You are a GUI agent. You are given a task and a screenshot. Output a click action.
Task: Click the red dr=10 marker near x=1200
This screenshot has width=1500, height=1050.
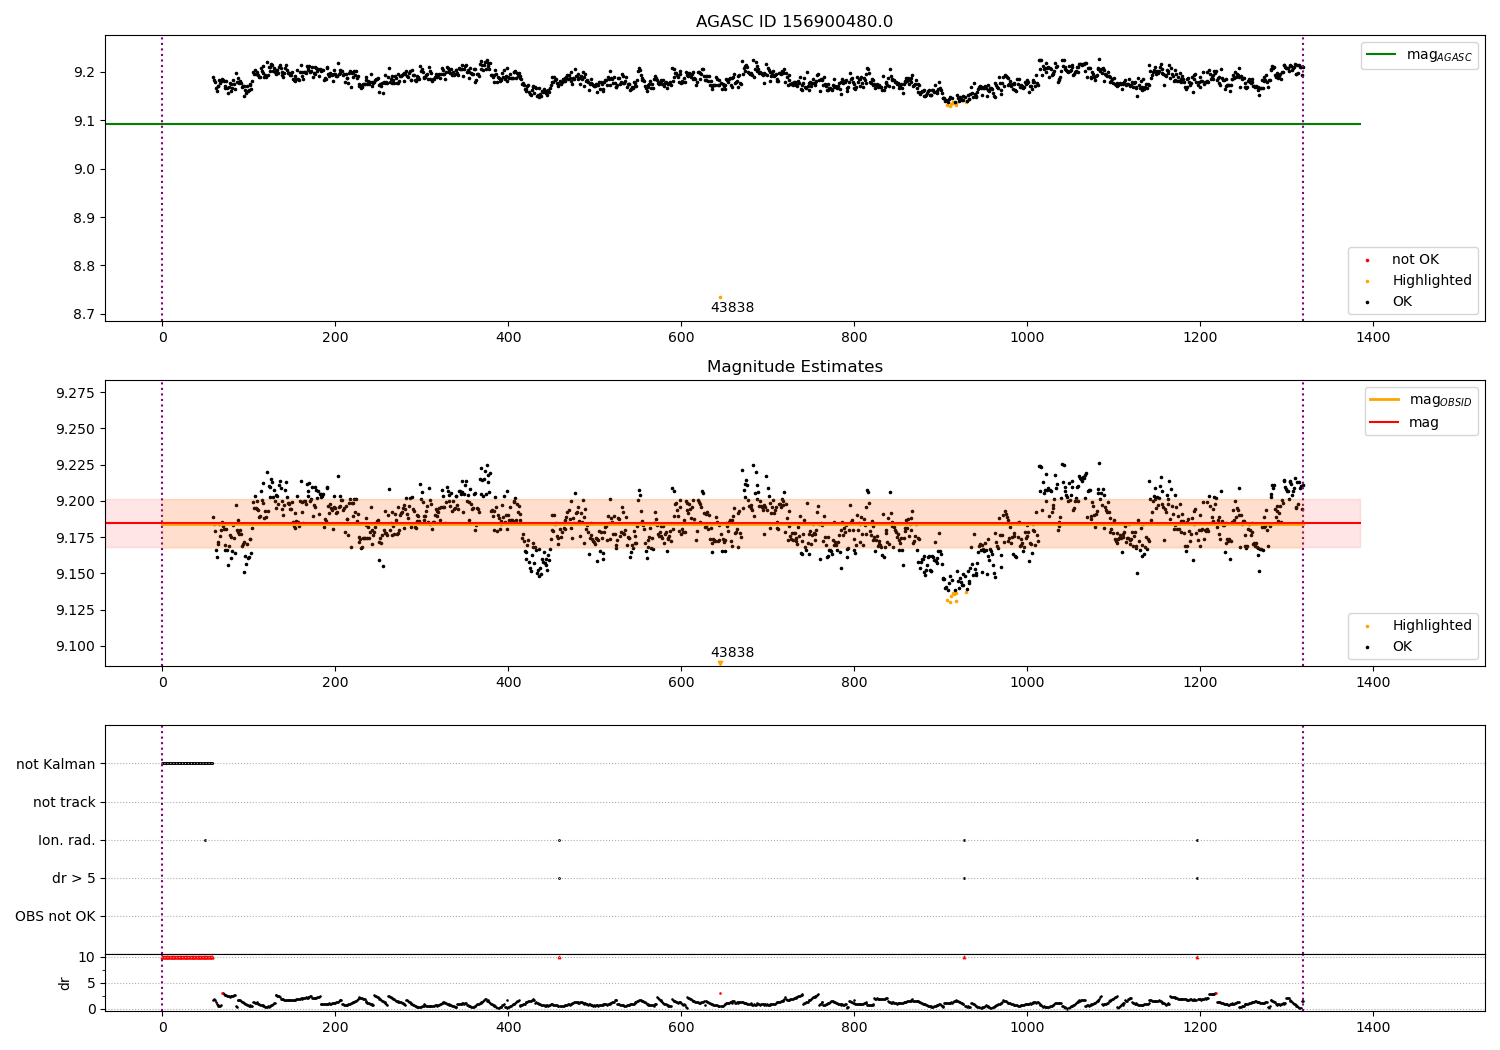tap(1197, 957)
